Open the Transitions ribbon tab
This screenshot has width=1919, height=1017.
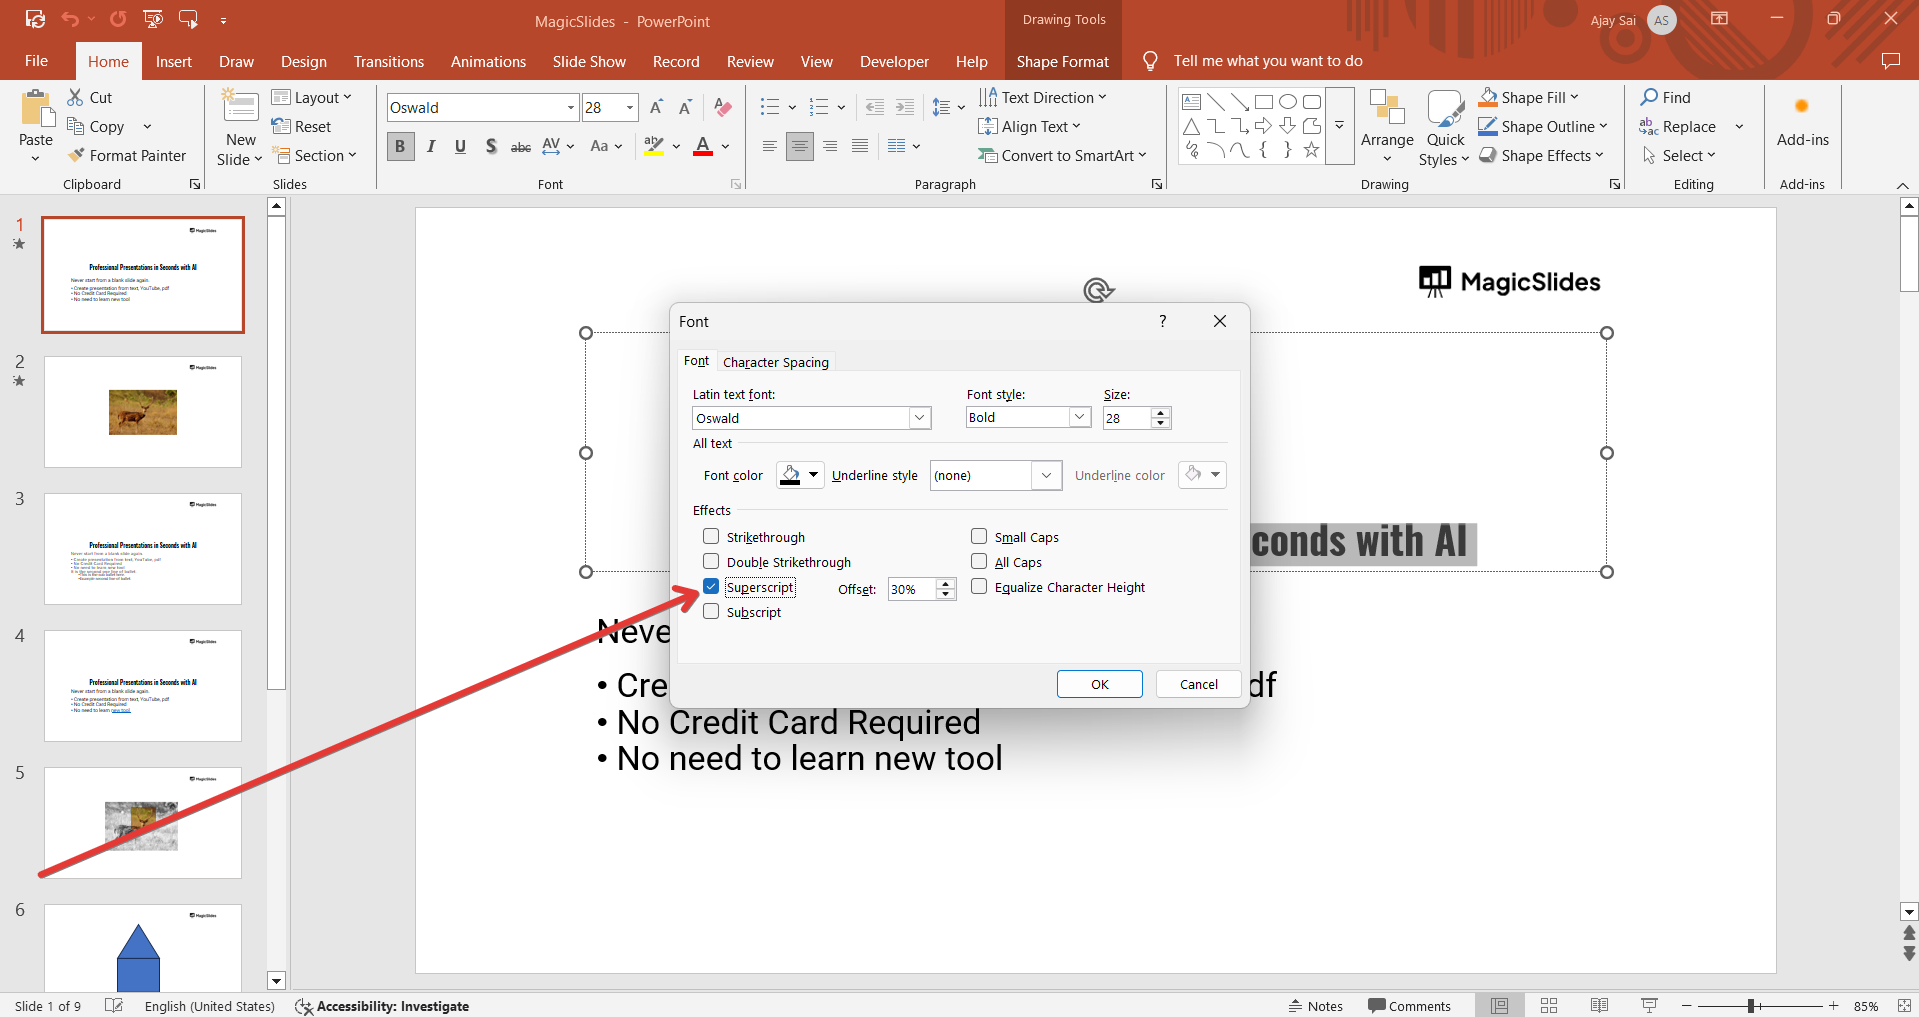(388, 62)
